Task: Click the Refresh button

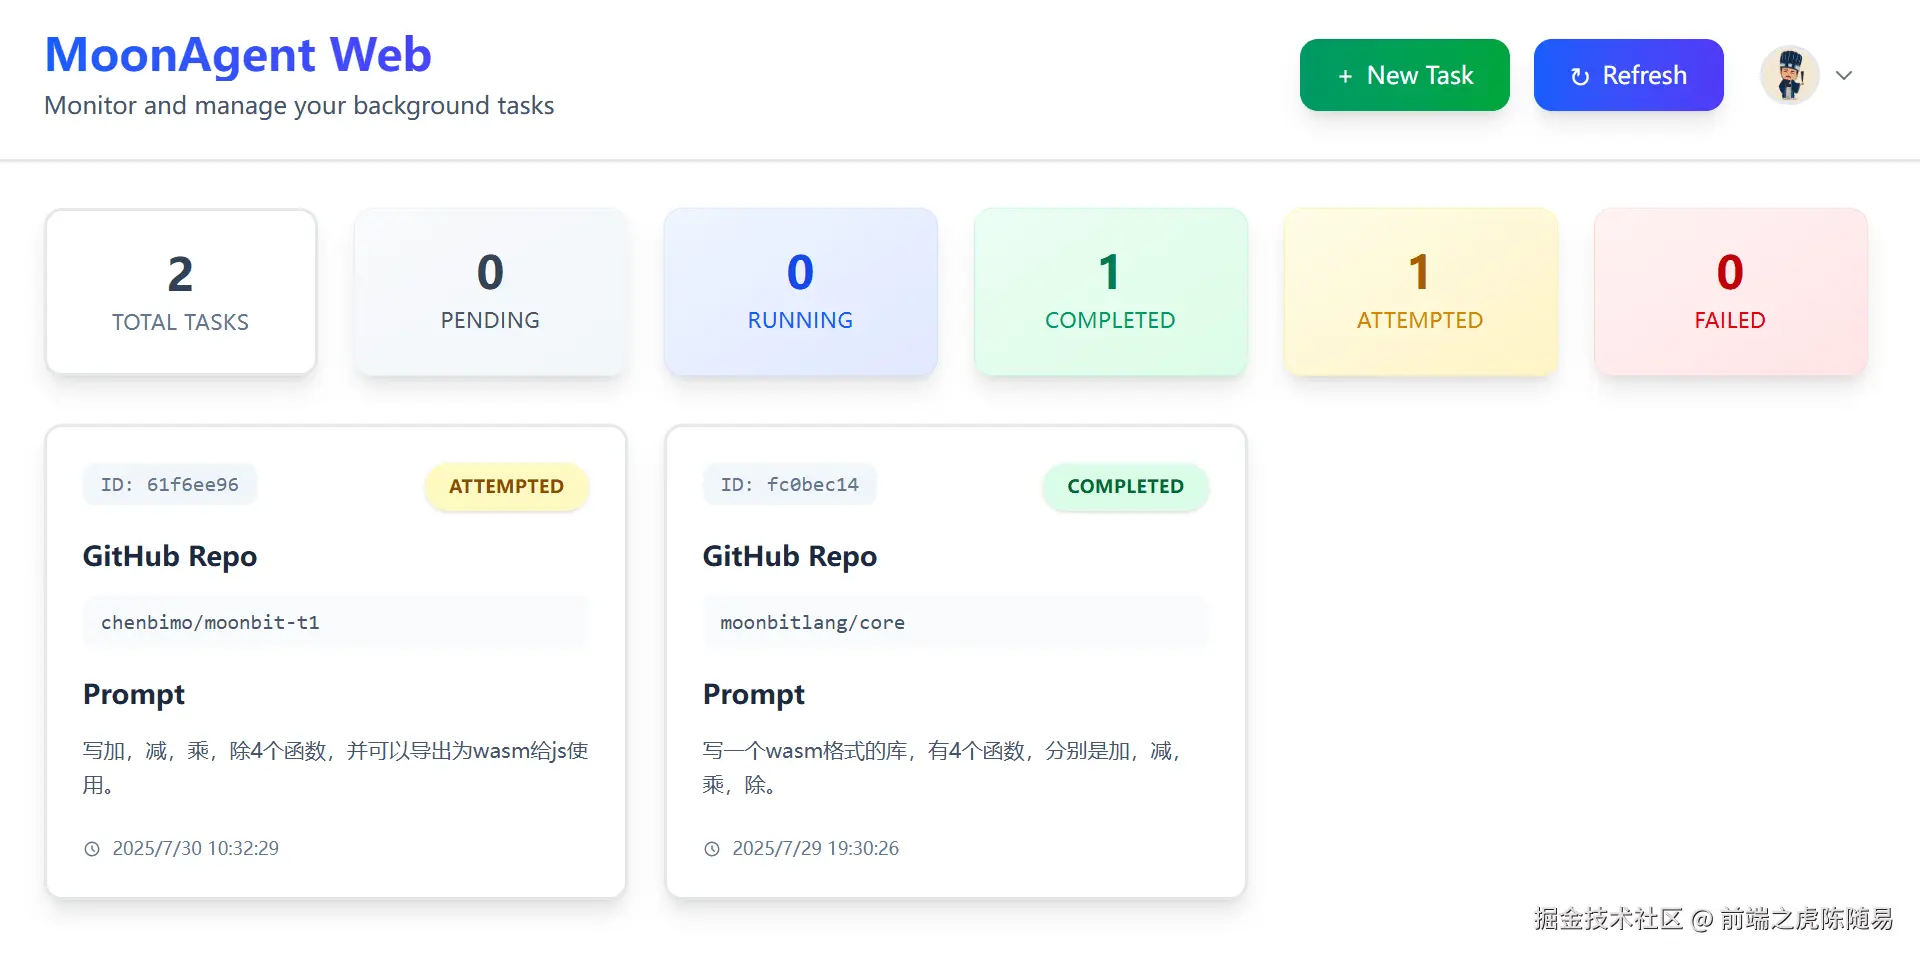Action: coord(1628,75)
